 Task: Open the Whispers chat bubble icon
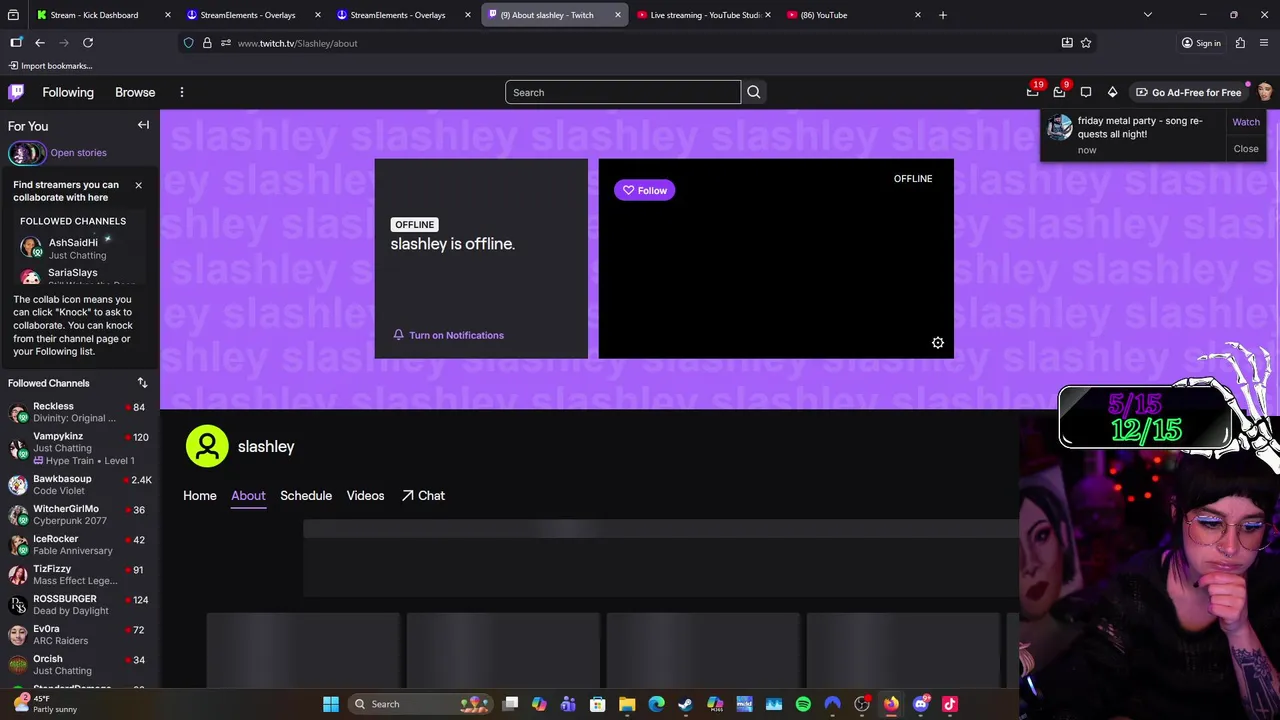[1086, 92]
